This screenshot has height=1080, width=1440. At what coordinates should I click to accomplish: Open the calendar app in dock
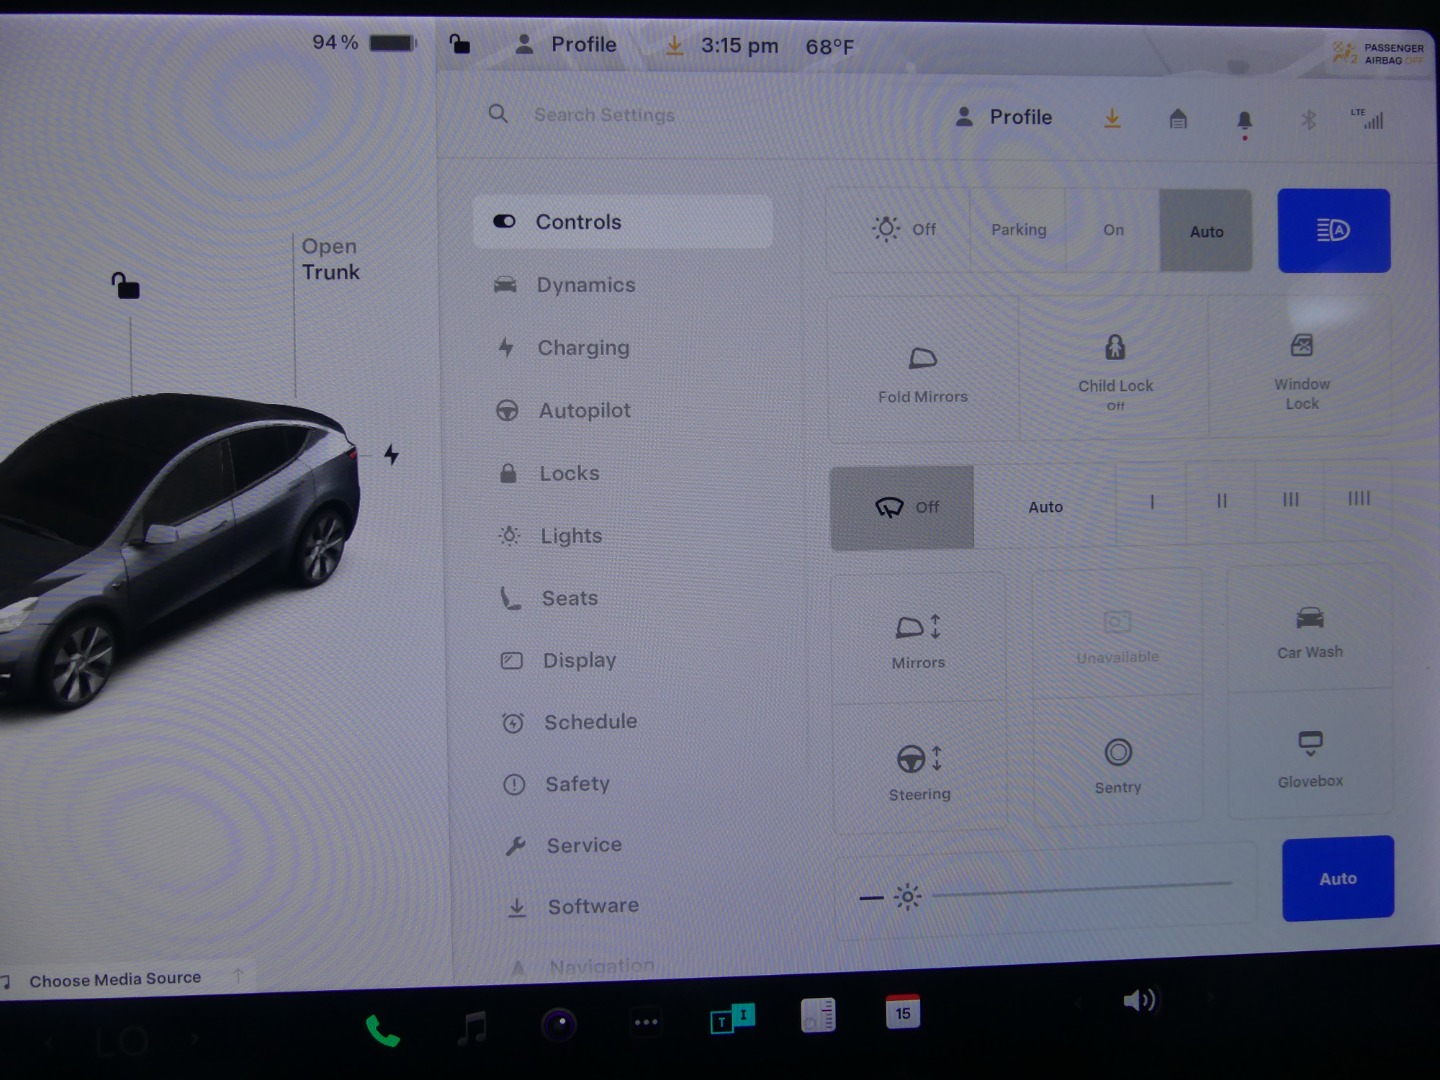click(902, 1012)
